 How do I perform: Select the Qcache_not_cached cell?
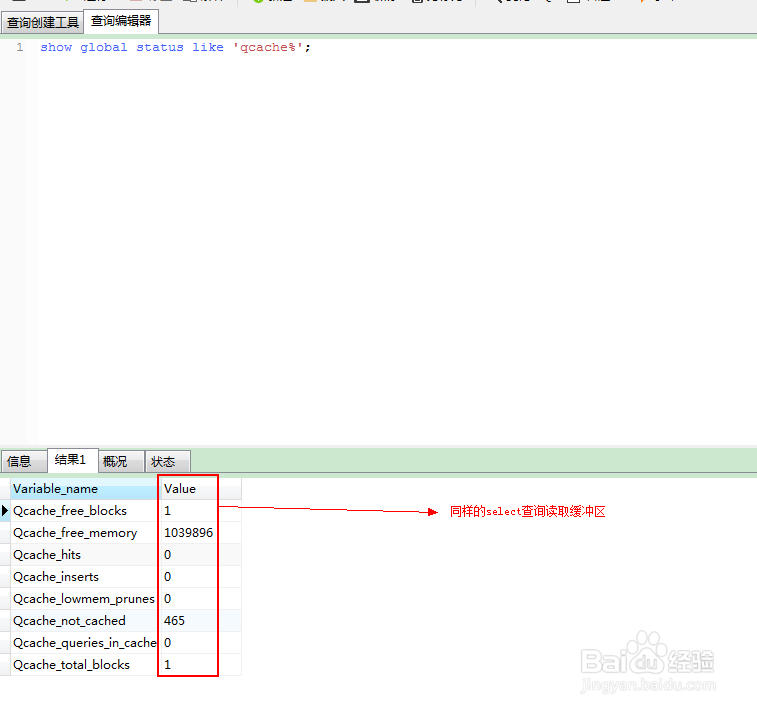click(x=85, y=621)
